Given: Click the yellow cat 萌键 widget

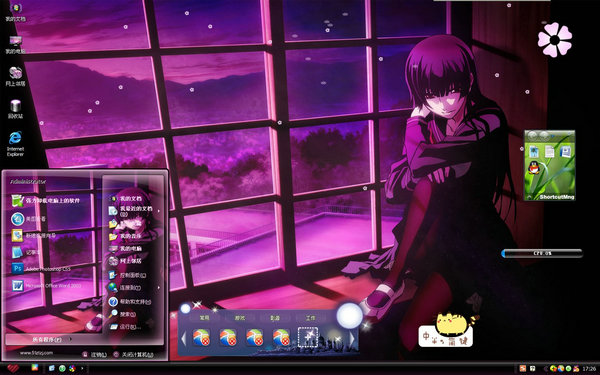Looking at the screenshot, I should (x=448, y=329).
